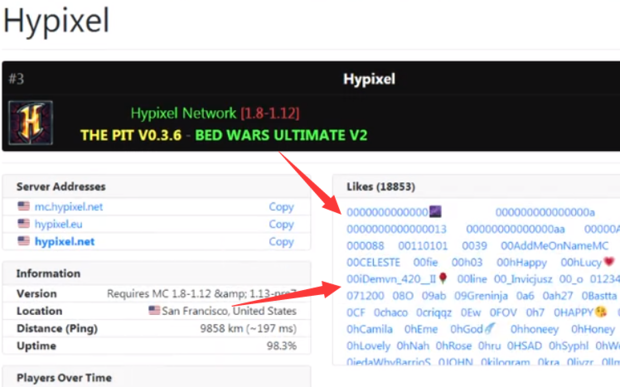620x387 pixels.
Task: Open player 08O profile link
Action: point(403,296)
